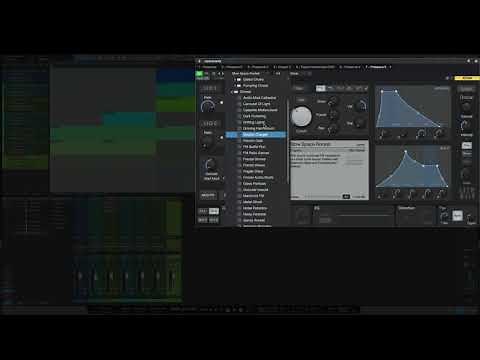The height and width of the screenshot is (360, 480).
Task: Select the second top node of the upper envelope
Action: (x=396, y=91)
